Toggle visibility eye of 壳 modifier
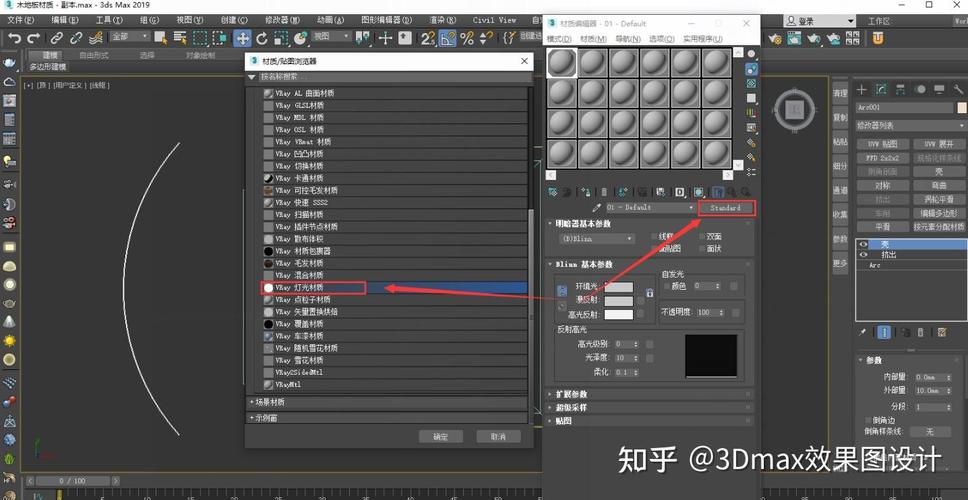The width and height of the screenshot is (968, 500). (864, 244)
